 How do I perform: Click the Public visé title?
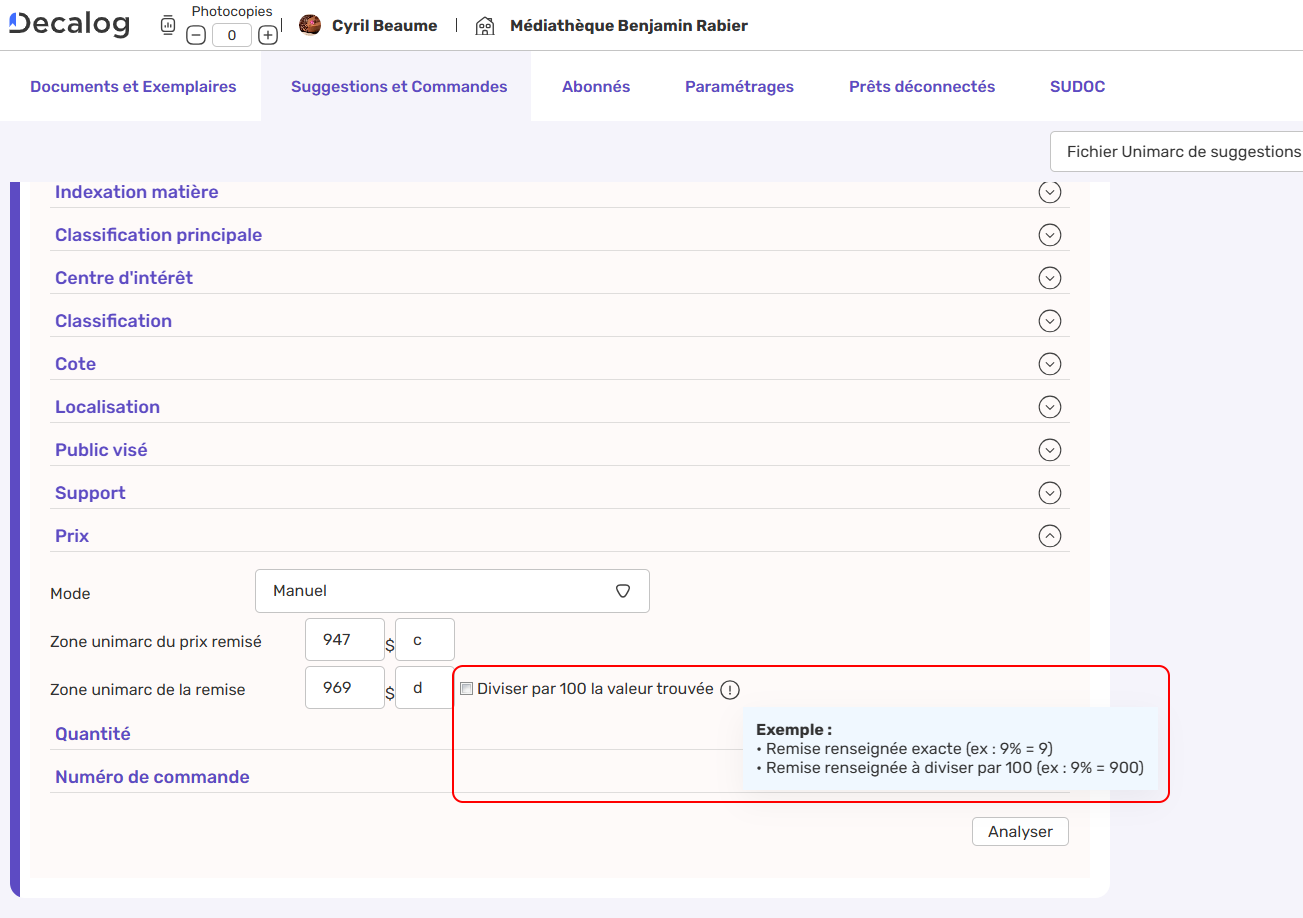pos(101,450)
